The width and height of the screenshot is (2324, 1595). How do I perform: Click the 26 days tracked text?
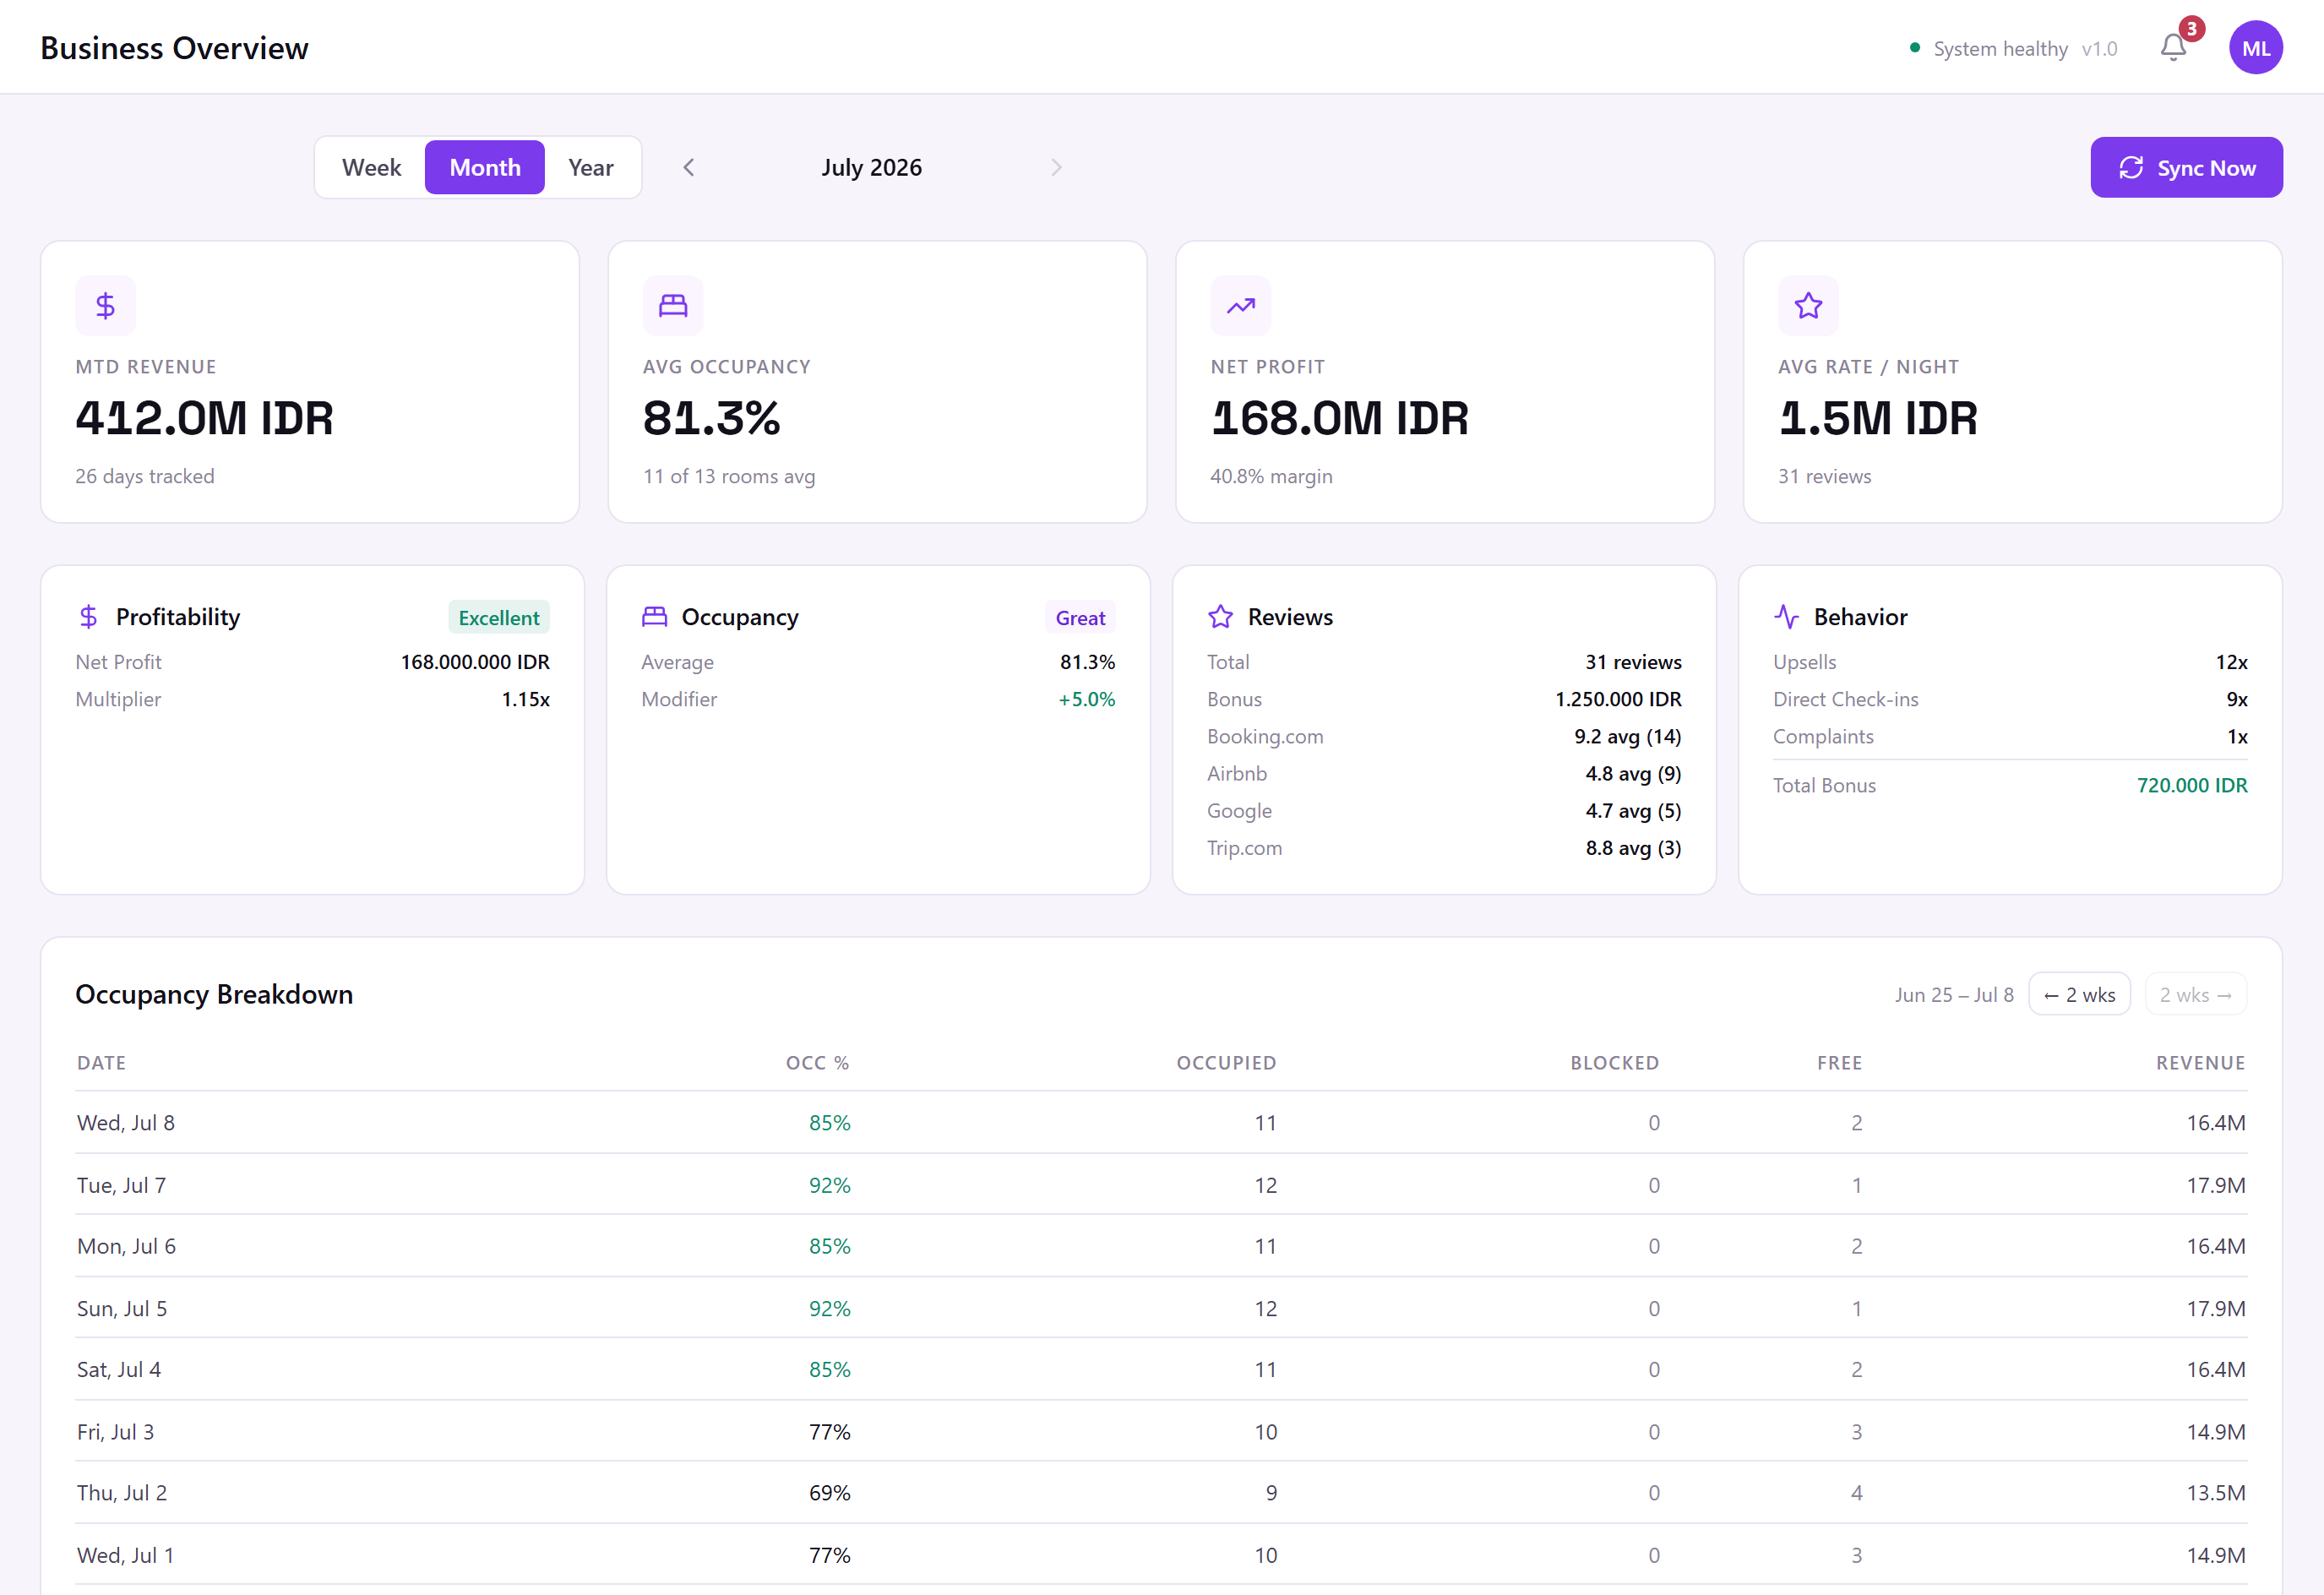click(x=145, y=476)
